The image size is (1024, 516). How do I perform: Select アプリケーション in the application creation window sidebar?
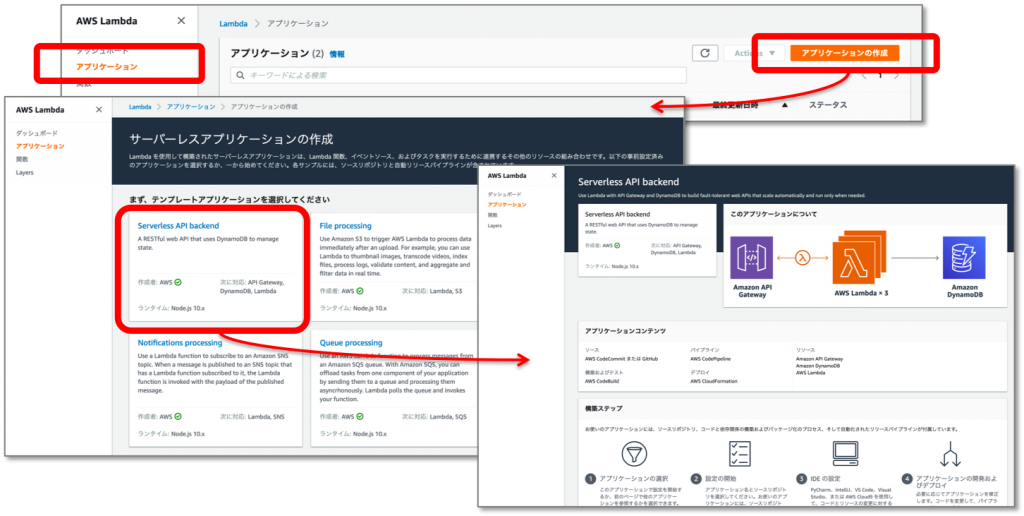[40, 146]
